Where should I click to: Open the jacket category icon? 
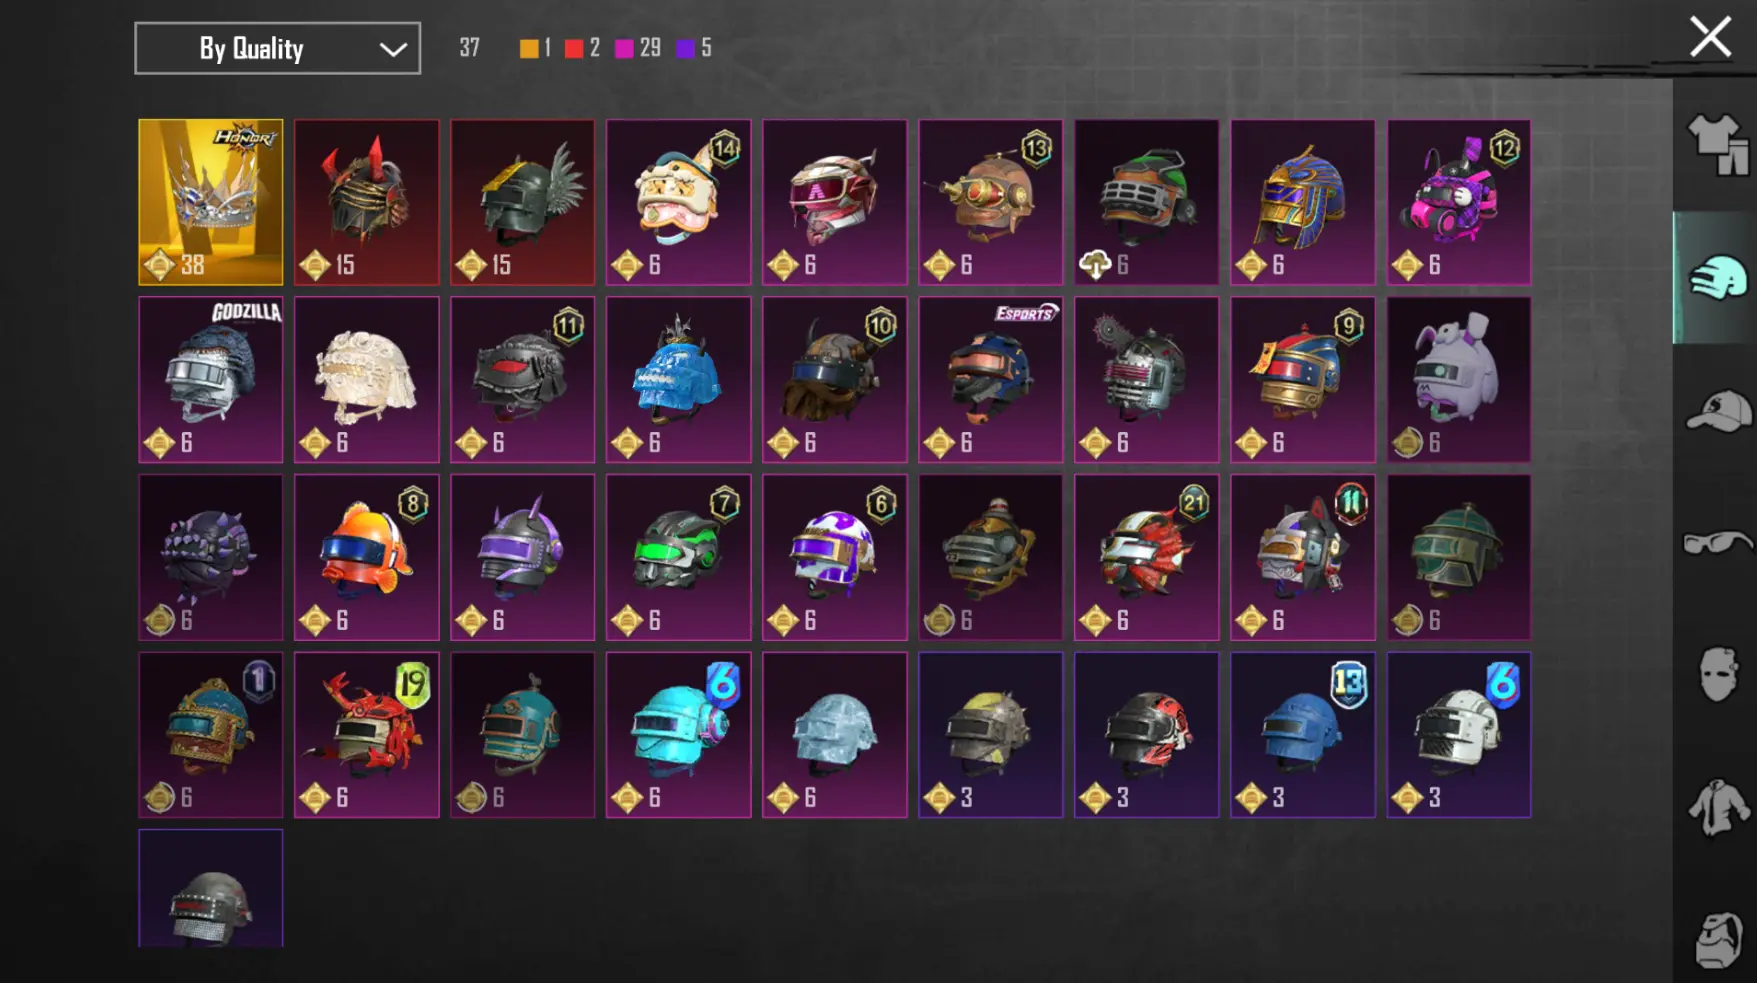pyautogui.click(x=1718, y=807)
